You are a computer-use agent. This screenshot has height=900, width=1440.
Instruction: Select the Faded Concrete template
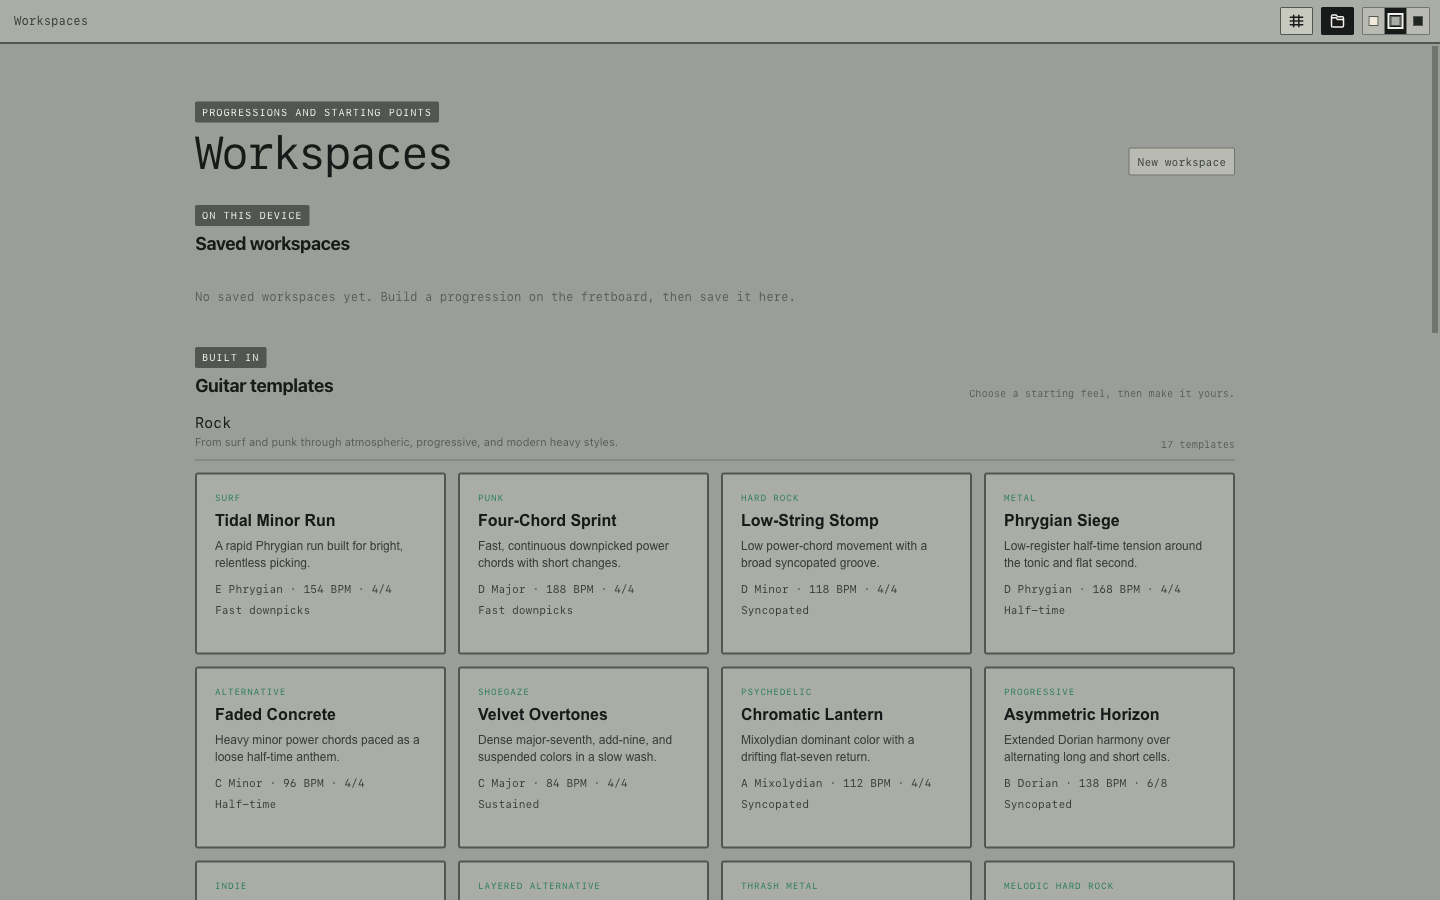coord(320,758)
